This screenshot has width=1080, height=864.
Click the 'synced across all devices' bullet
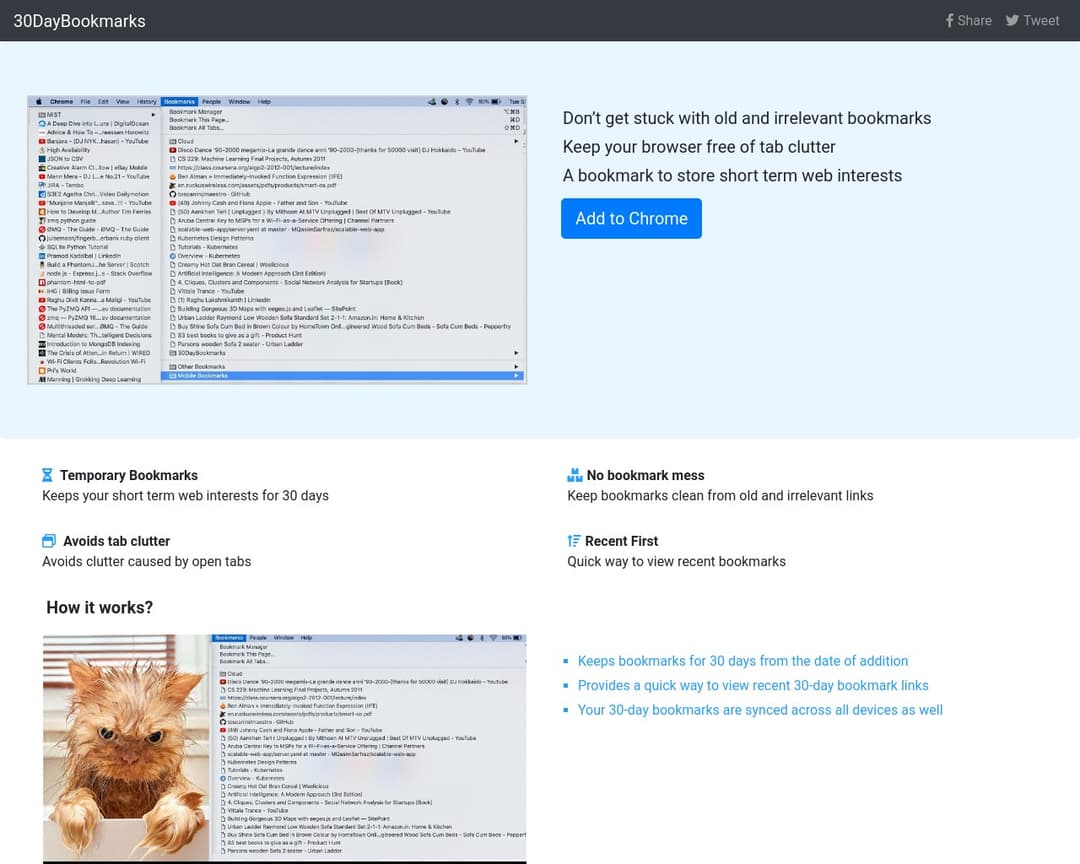(760, 710)
